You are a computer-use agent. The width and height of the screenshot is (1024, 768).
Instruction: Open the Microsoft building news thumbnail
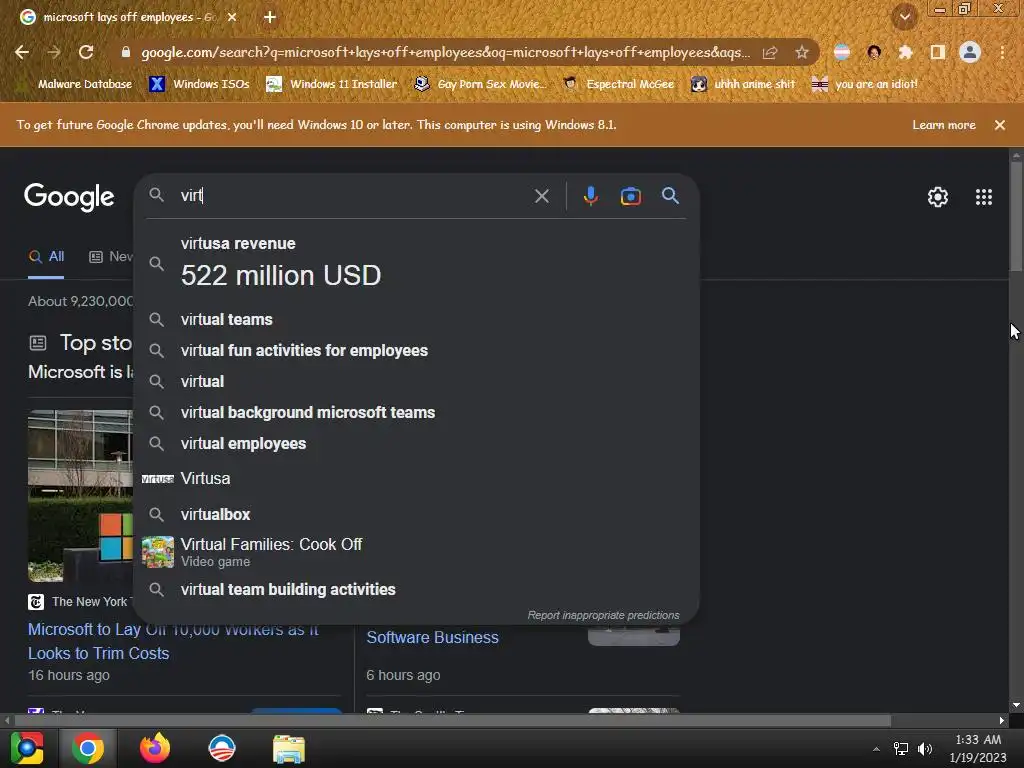point(80,496)
